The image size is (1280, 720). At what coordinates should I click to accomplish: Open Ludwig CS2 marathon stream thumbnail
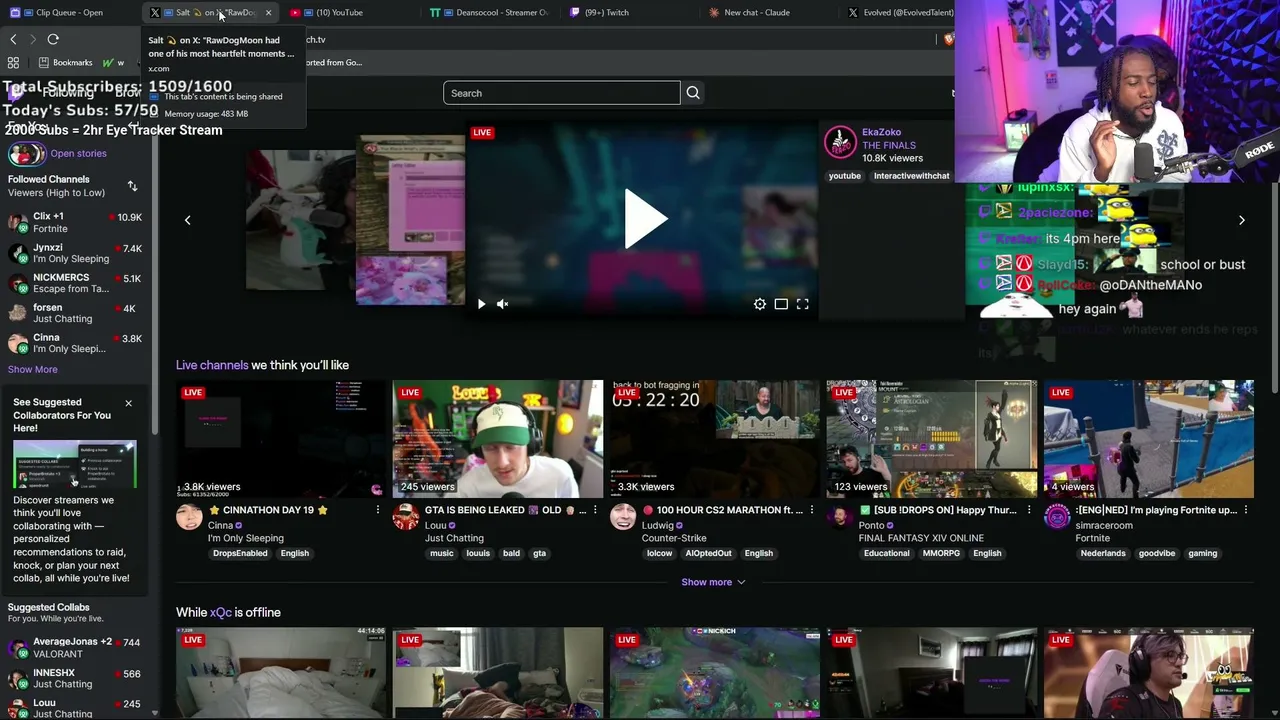(x=715, y=438)
